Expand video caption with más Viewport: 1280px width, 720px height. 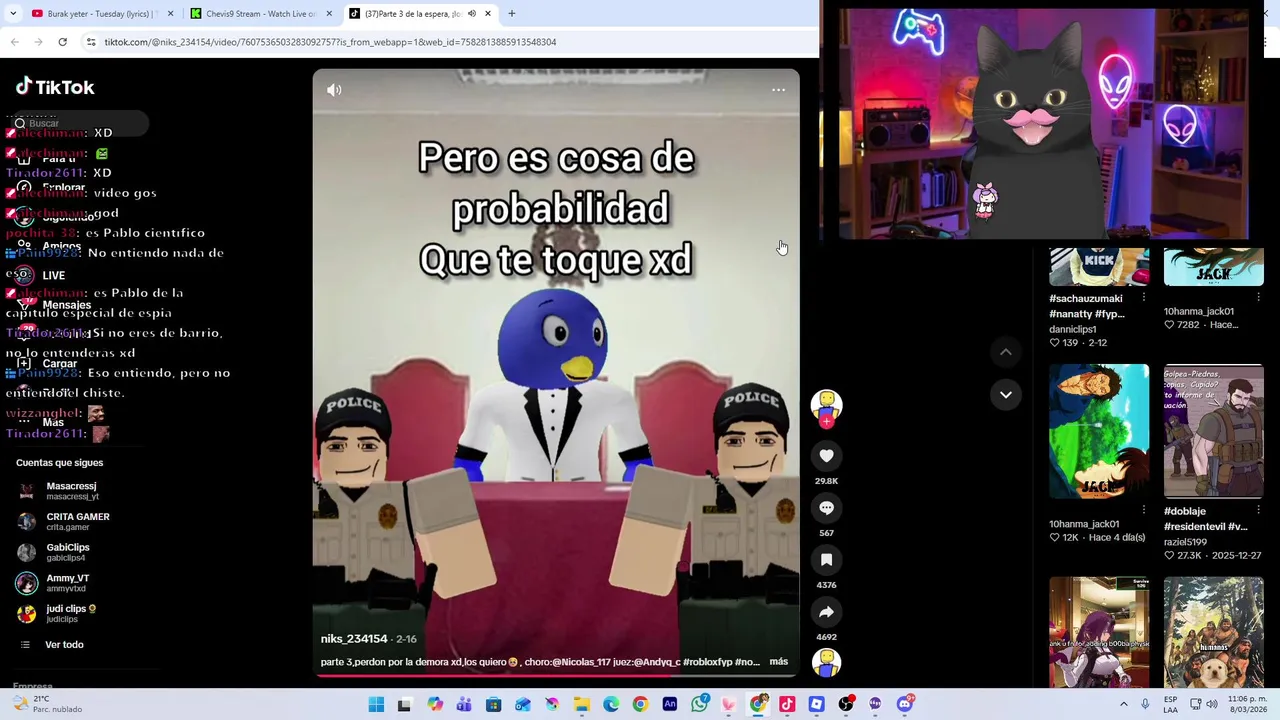(779, 662)
